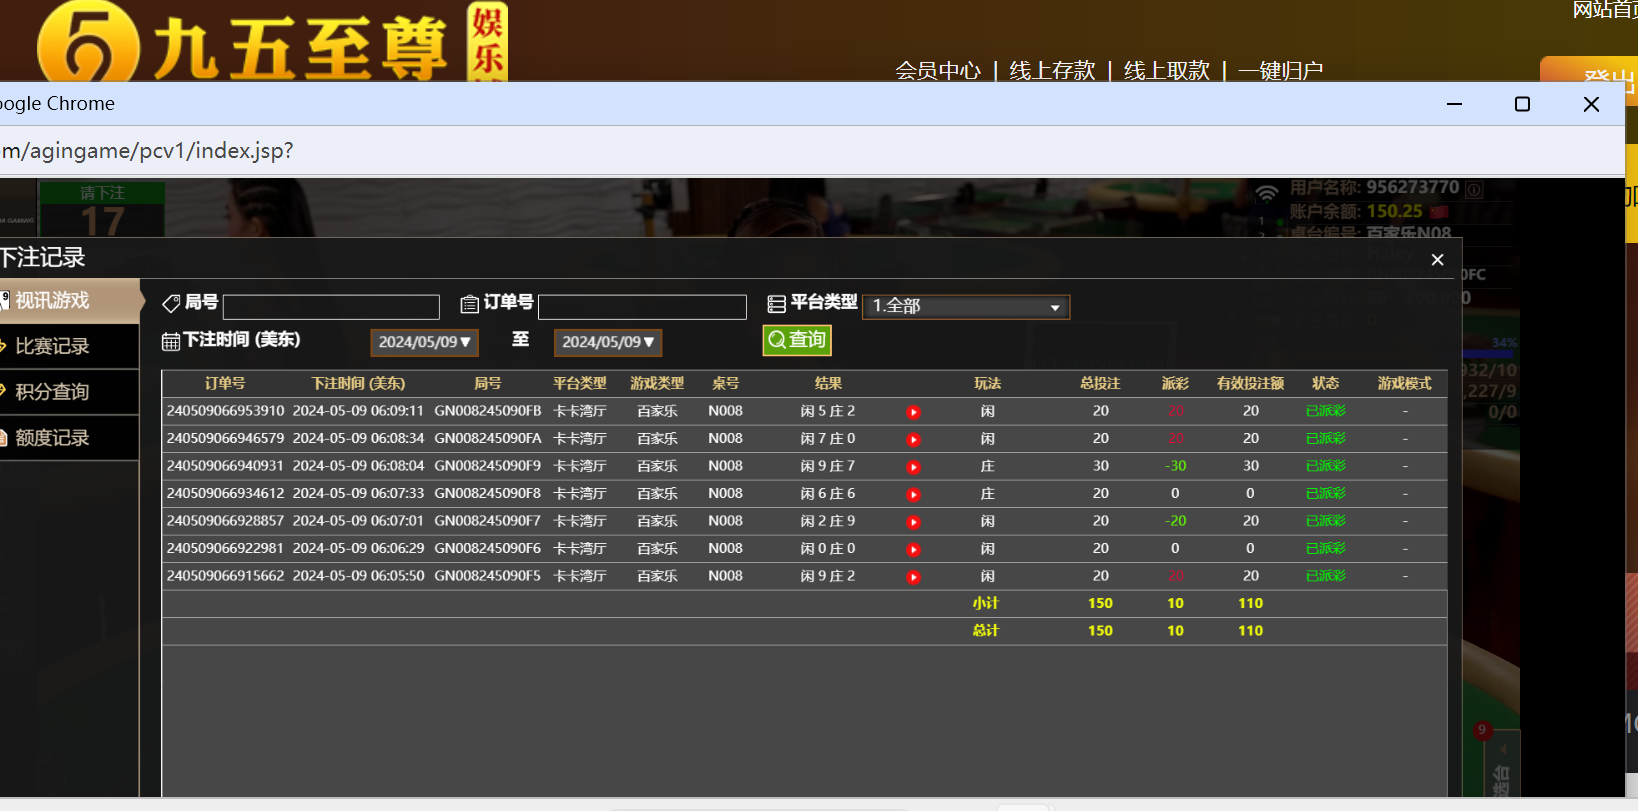Select round number GN008245090F9
This screenshot has height=811, width=1638.
click(x=488, y=466)
